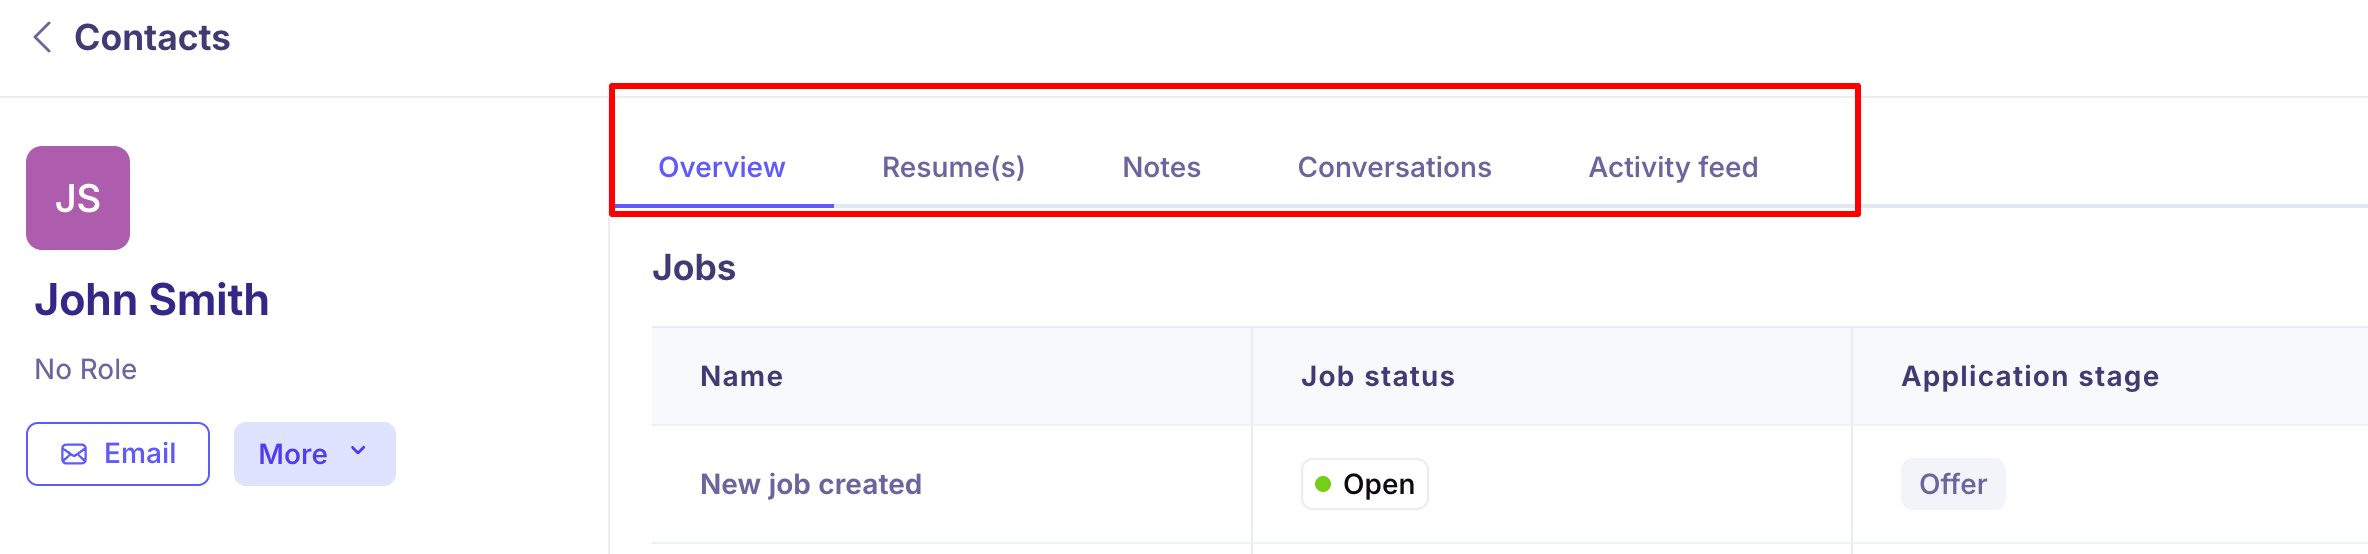
Task: Open the New job created link
Action: pyautogui.click(x=811, y=484)
